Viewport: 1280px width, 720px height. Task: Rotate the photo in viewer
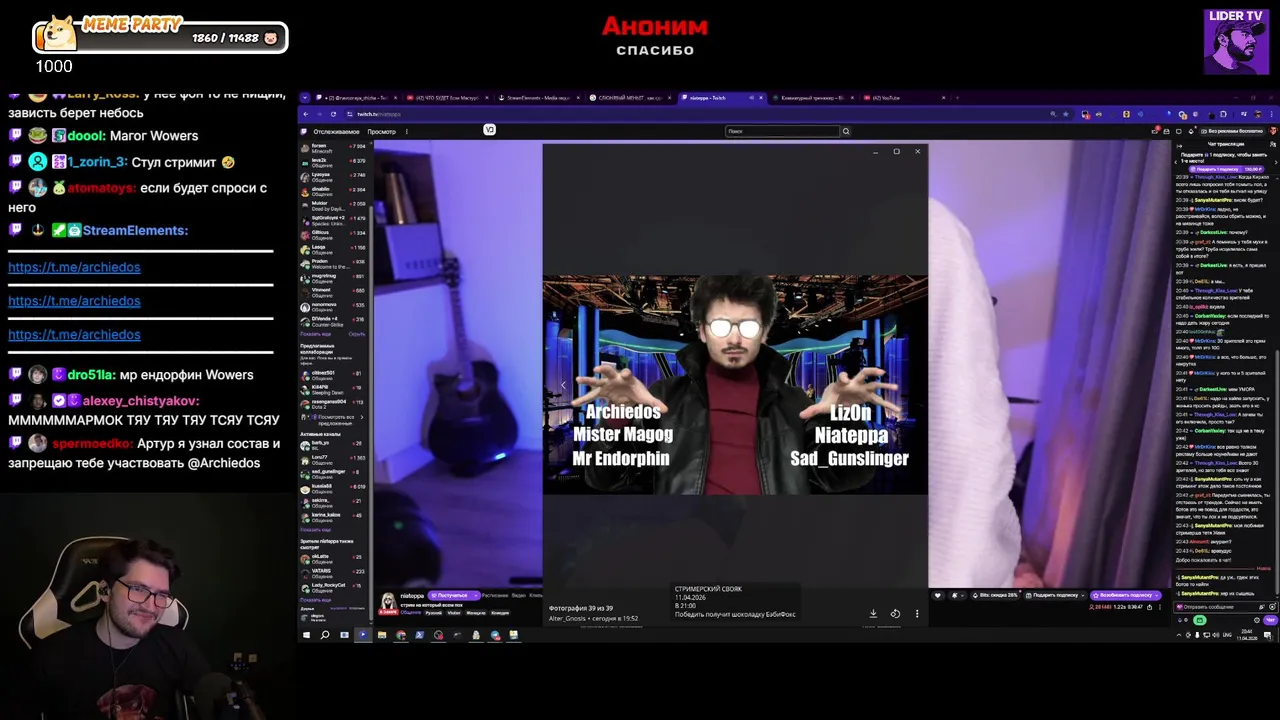(895, 614)
